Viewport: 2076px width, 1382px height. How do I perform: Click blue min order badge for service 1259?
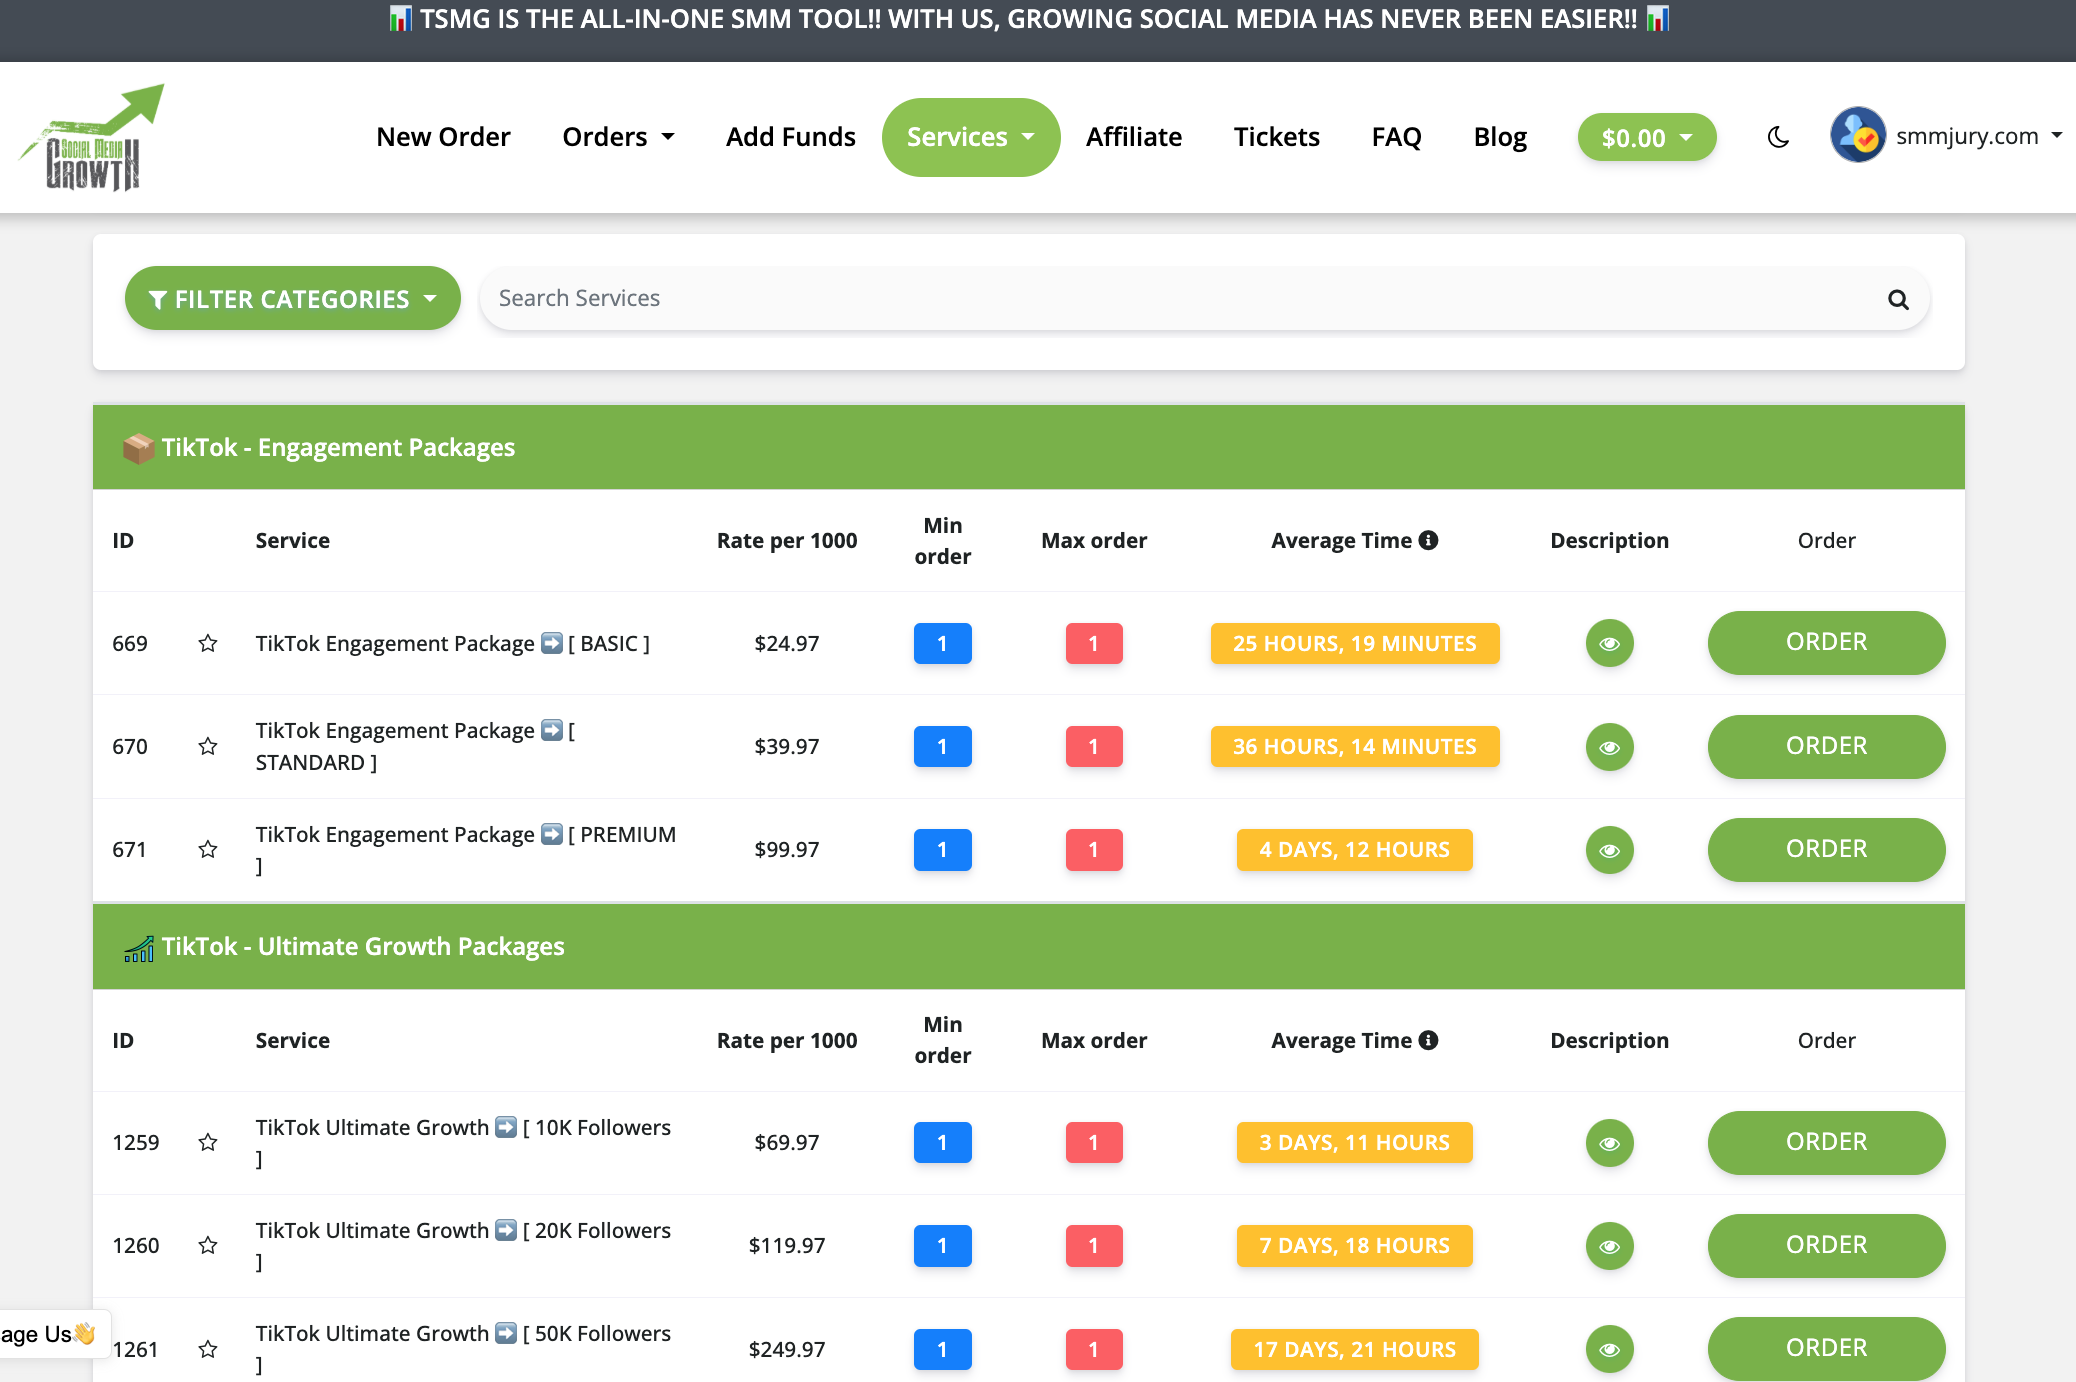point(943,1143)
